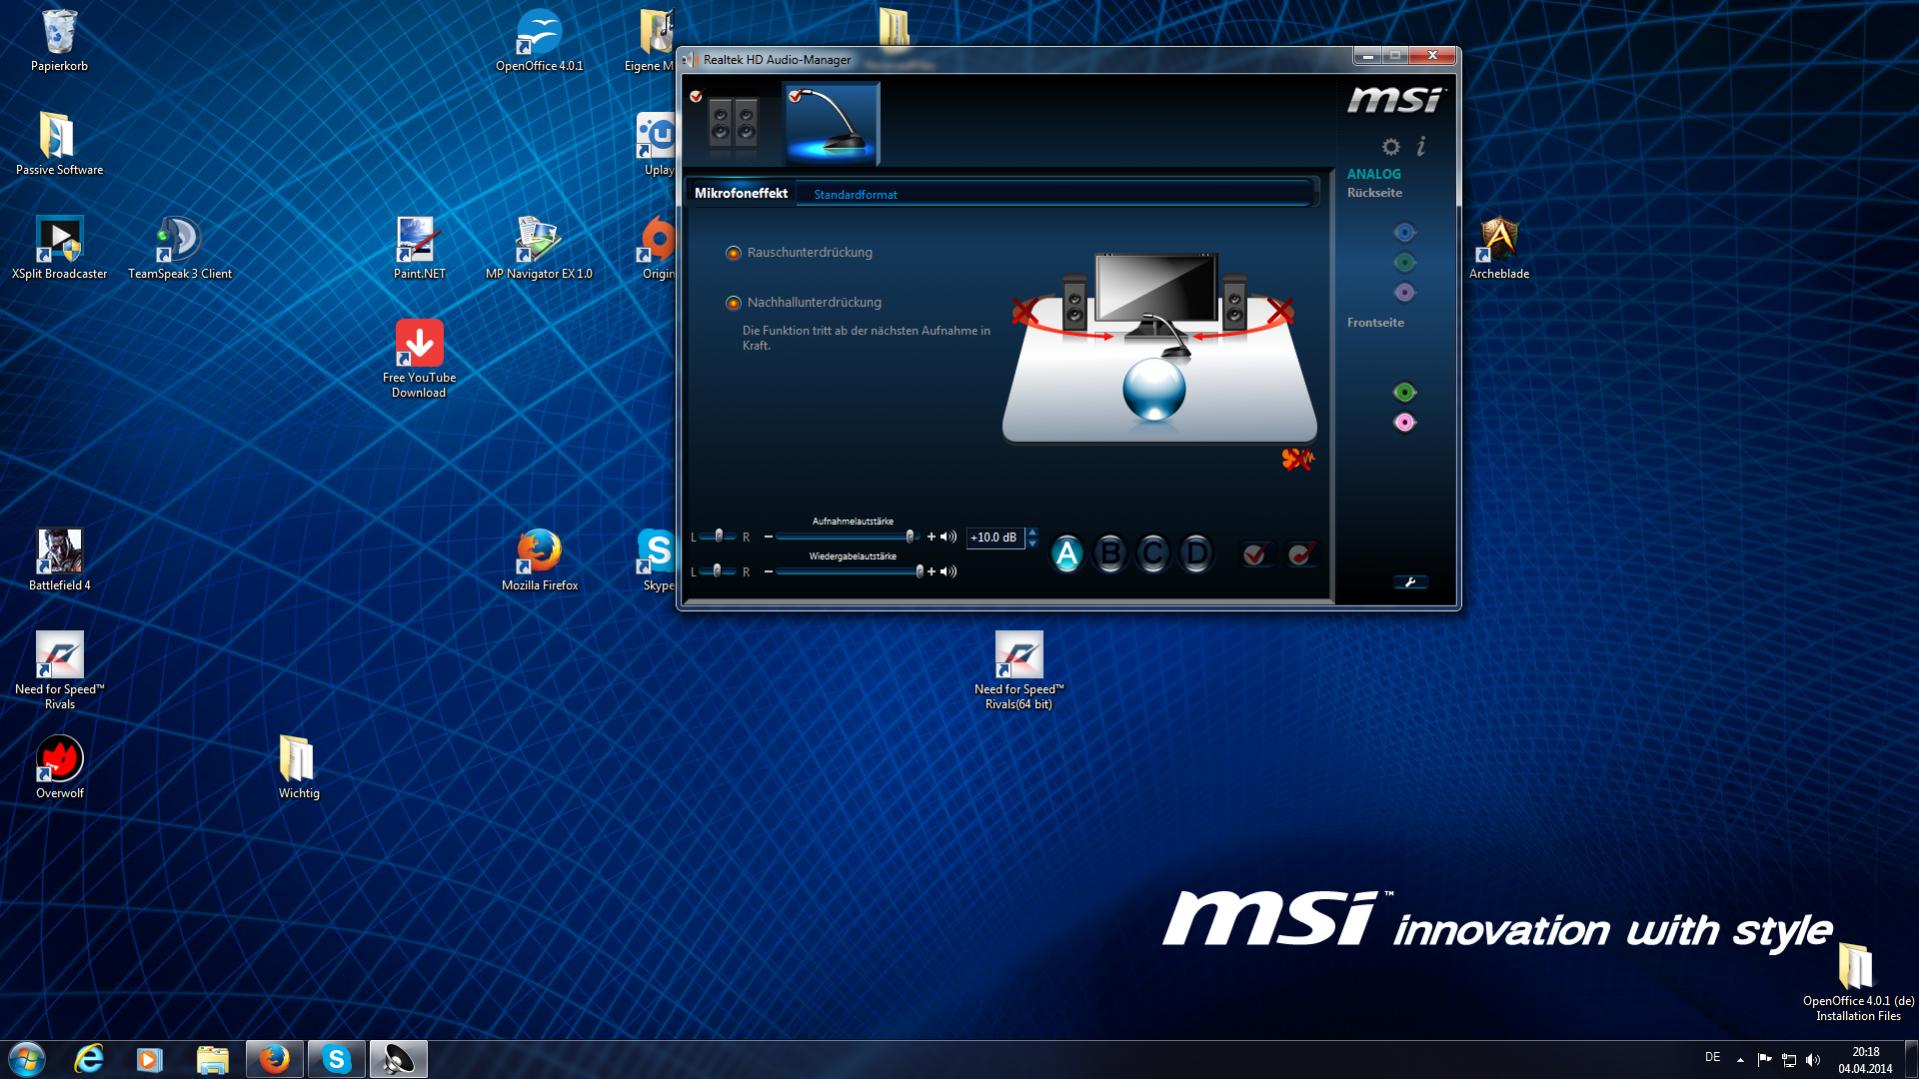Select the speakers device tab in Realtek
Screen dimensions: 1919x1079
[x=733, y=124]
